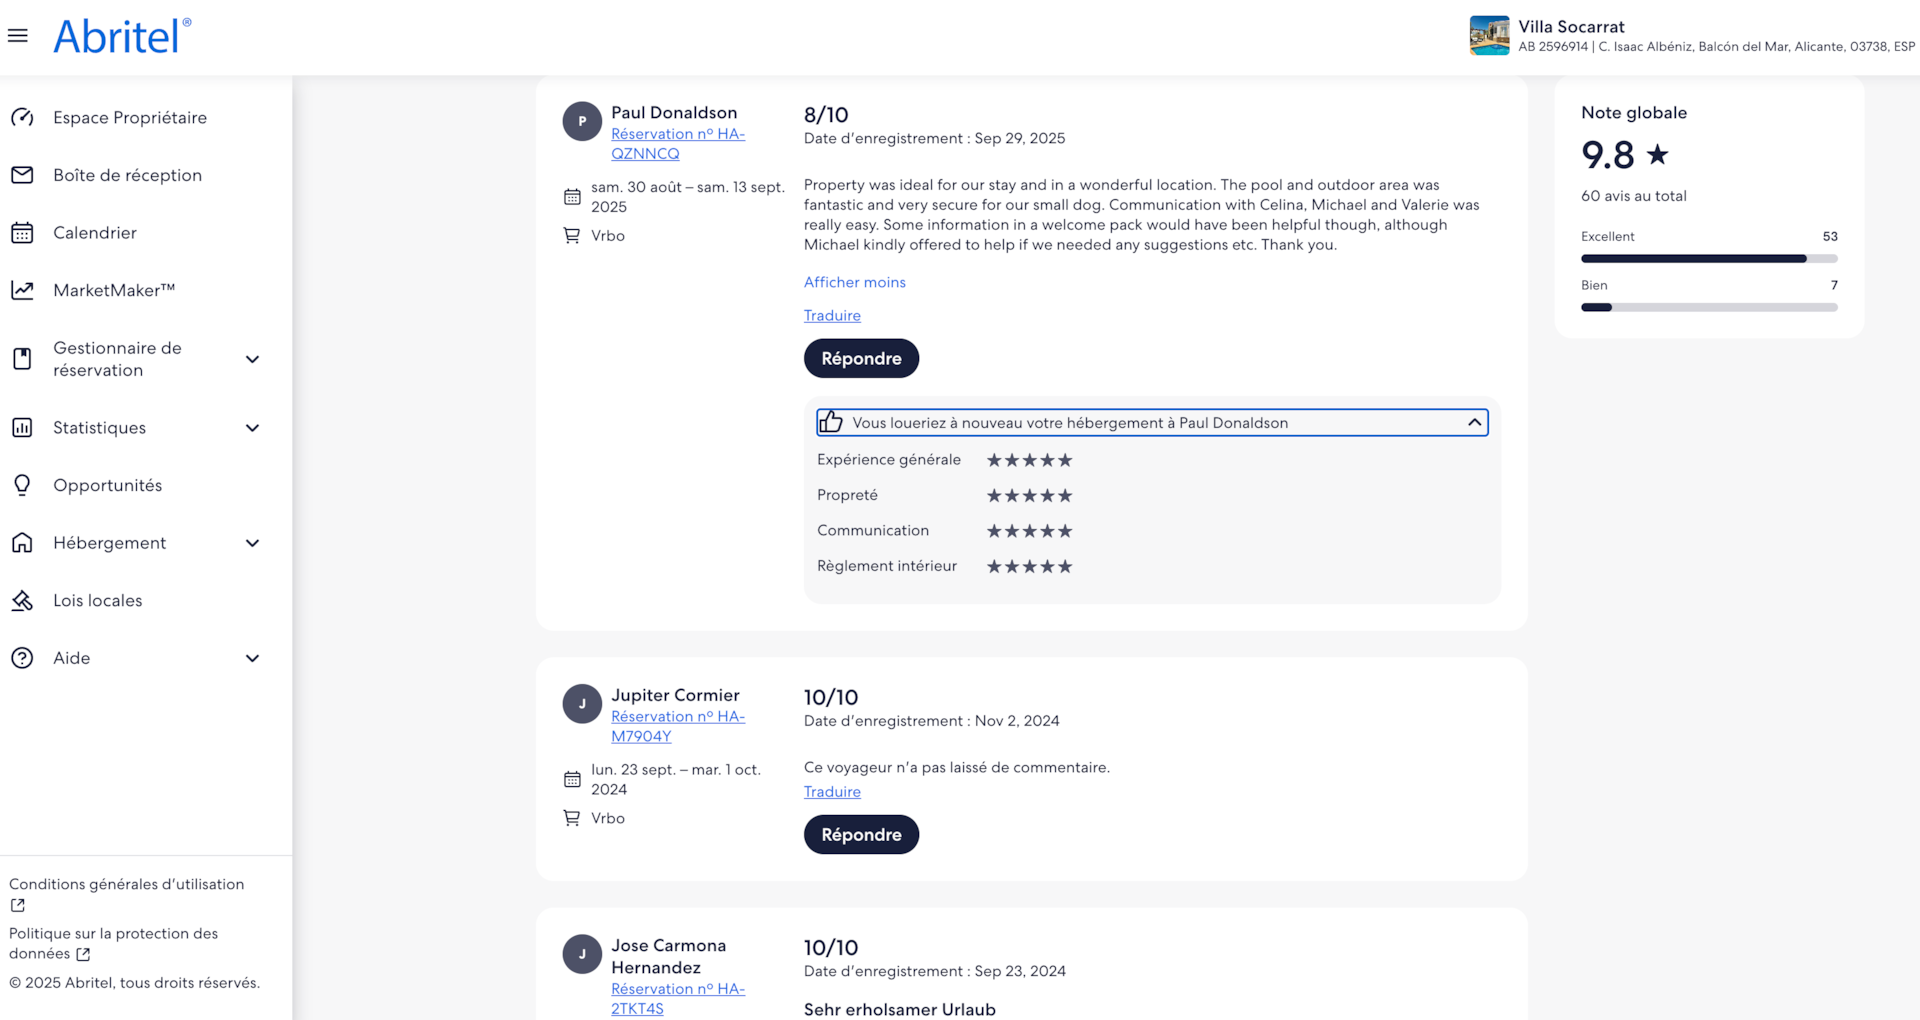The height and width of the screenshot is (1020, 1920).
Task: Click the Opportunités lightbulb icon
Action: coord(22,485)
